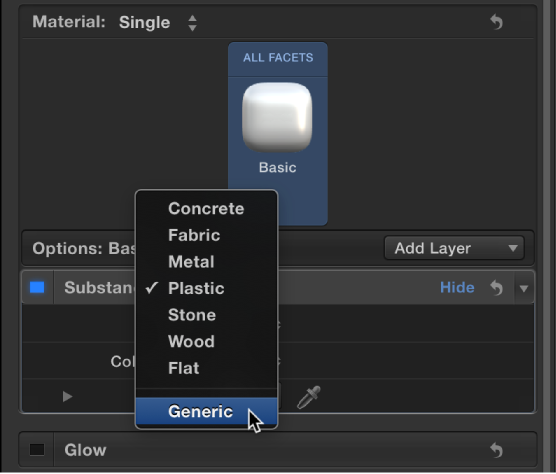This screenshot has height=474, width=556.
Task: Pick a color with the eyedropper
Action: click(308, 397)
